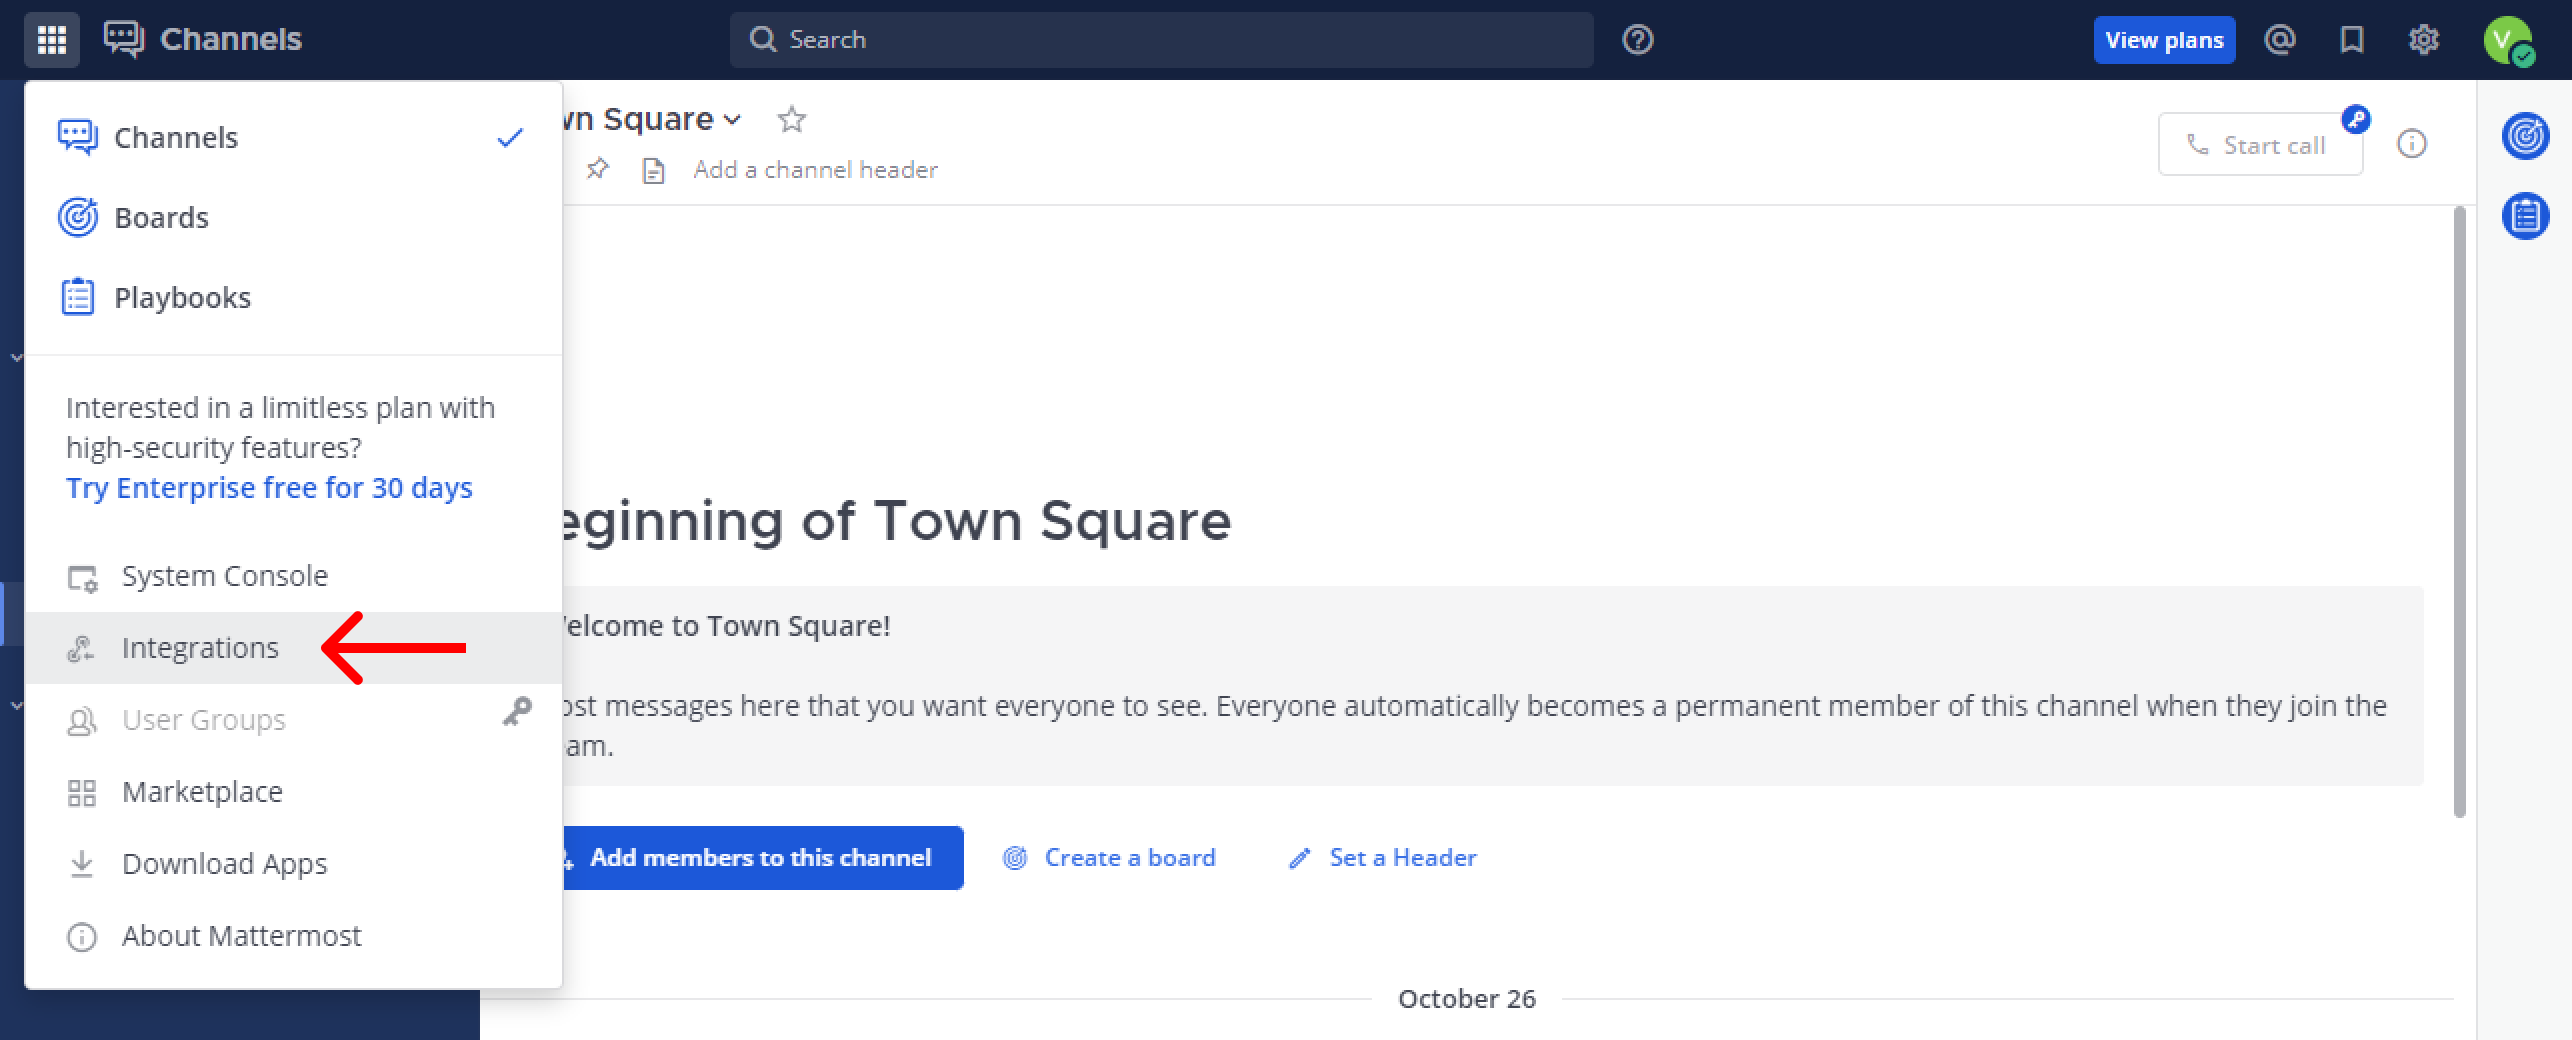Click the Download Apps arrow icon
The image size is (2572, 1040).
pyautogui.click(x=82, y=864)
